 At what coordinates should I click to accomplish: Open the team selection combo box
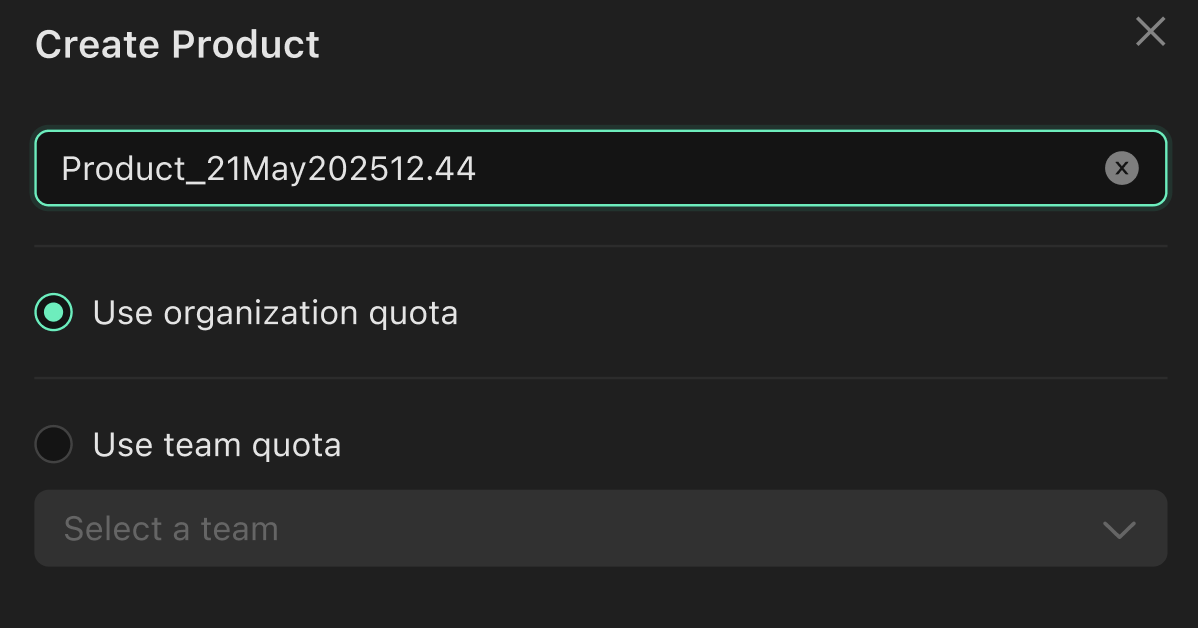coord(600,528)
